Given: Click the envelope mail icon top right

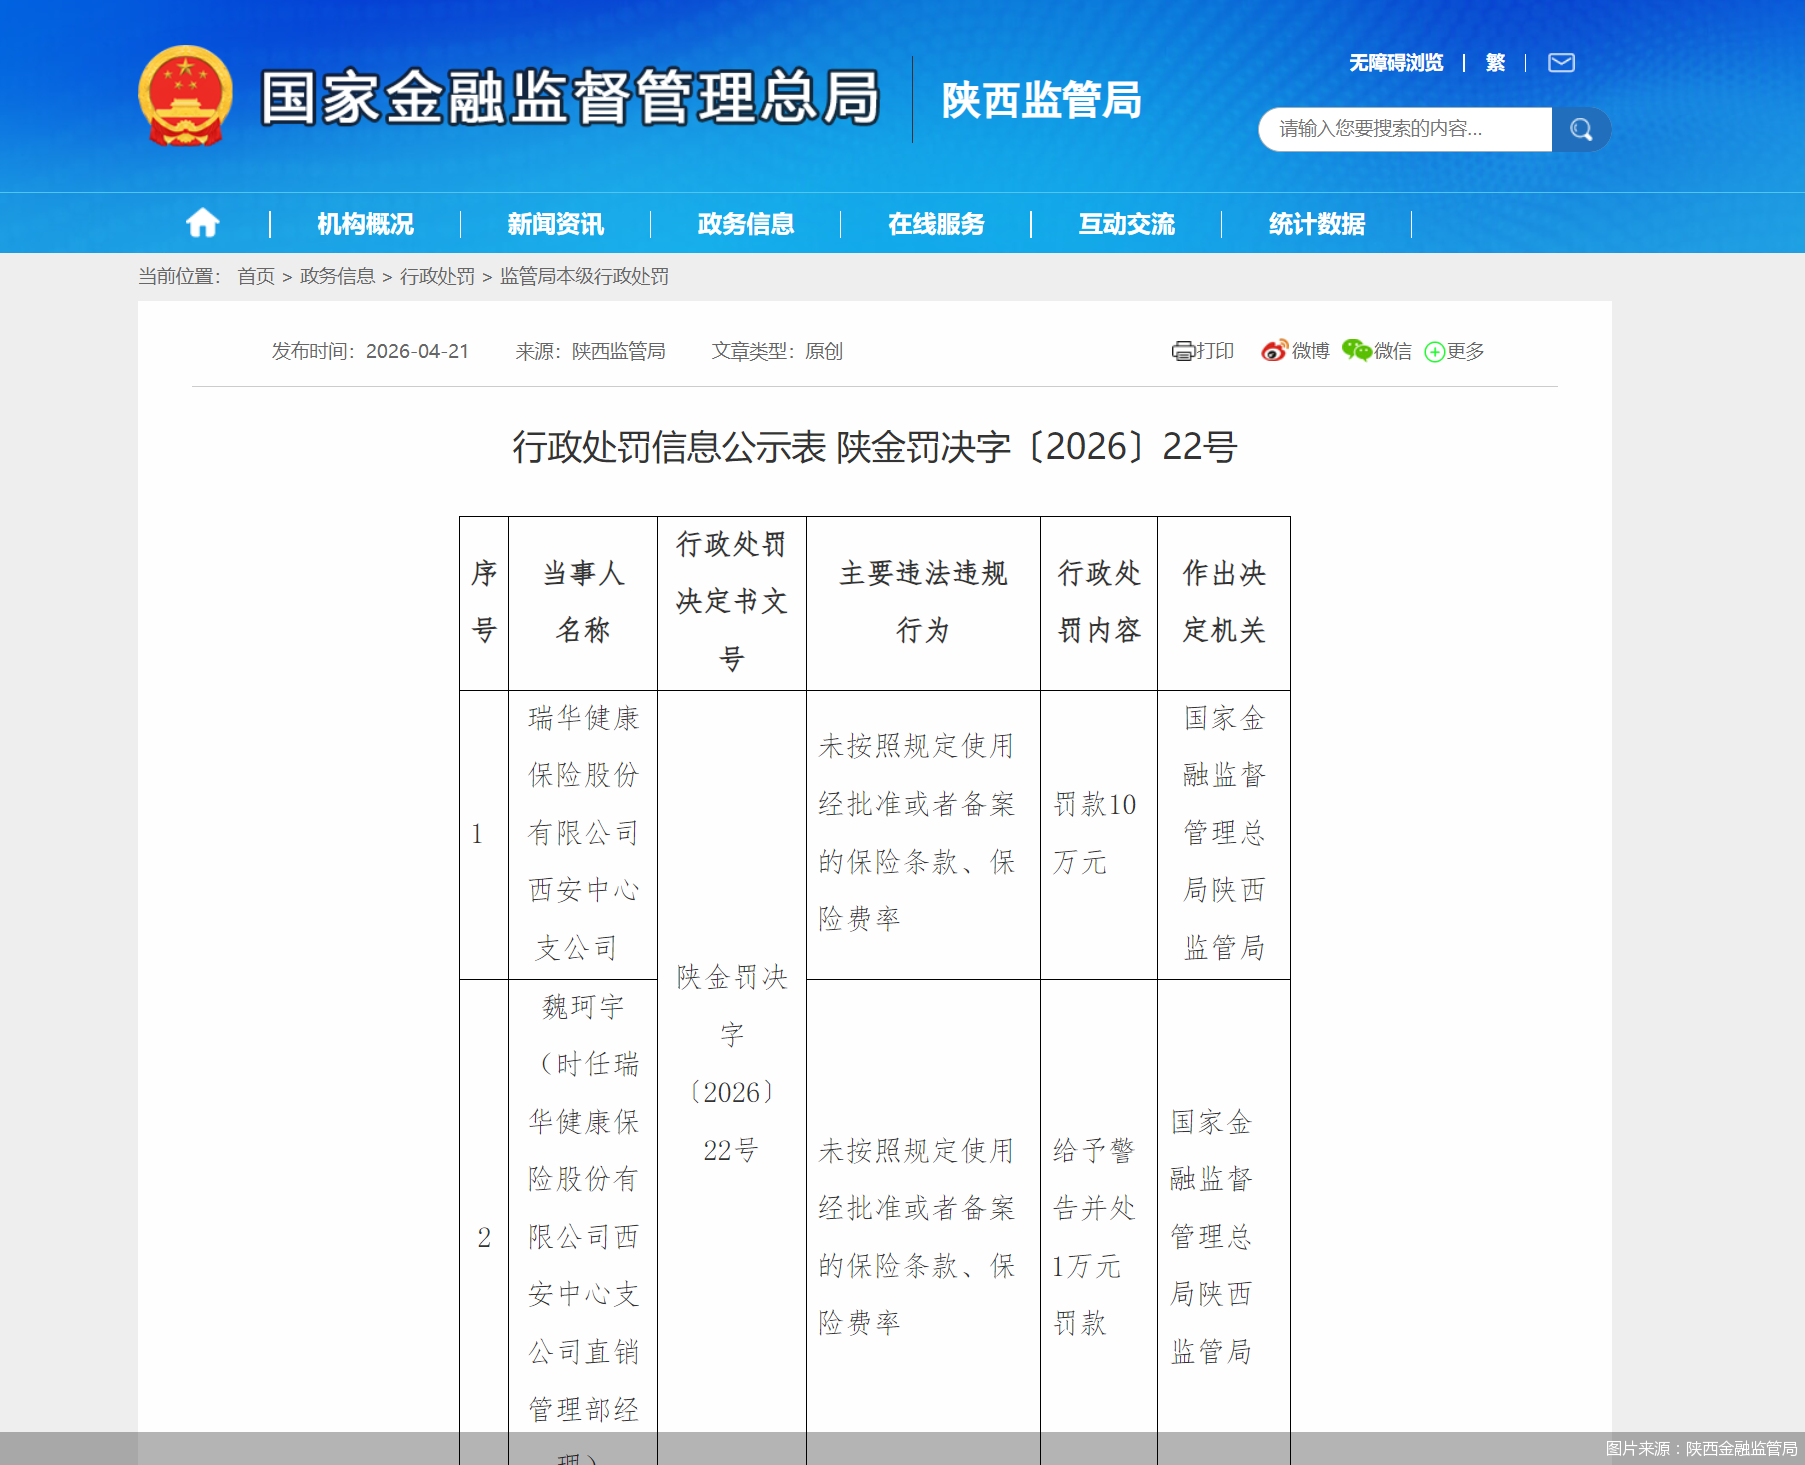Looking at the screenshot, I should (x=1561, y=62).
